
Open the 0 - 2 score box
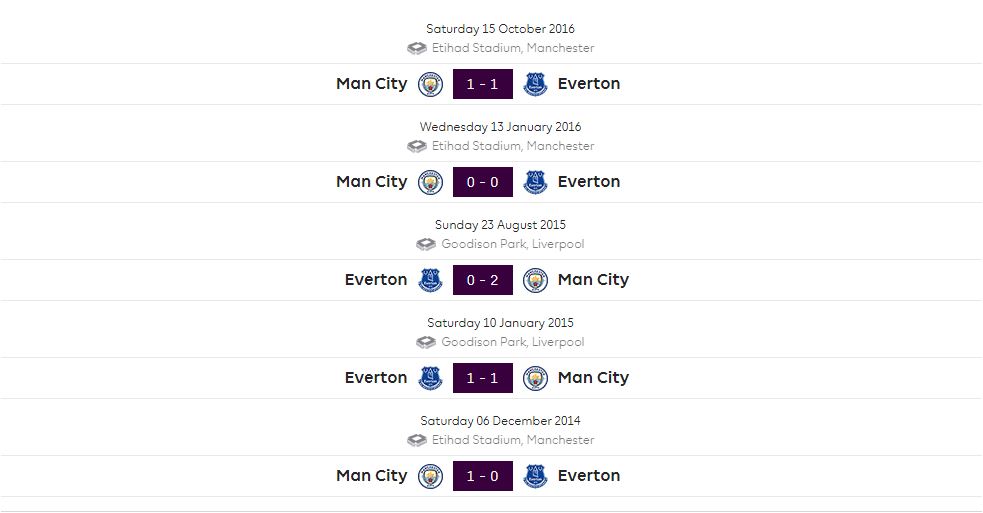point(483,280)
